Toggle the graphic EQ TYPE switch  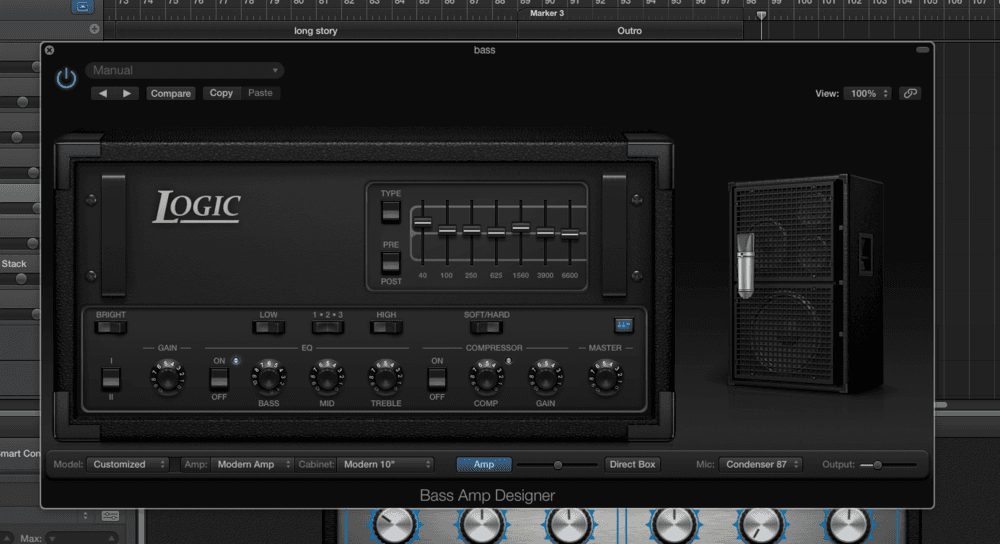(x=390, y=212)
